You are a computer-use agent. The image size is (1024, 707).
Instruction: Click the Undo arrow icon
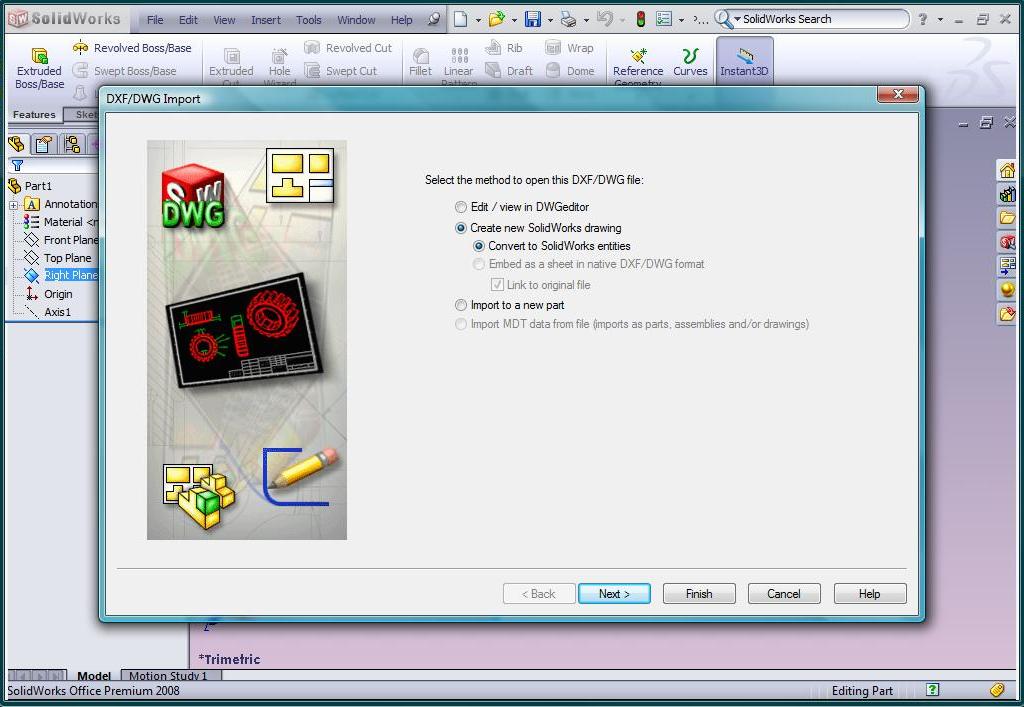point(605,20)
